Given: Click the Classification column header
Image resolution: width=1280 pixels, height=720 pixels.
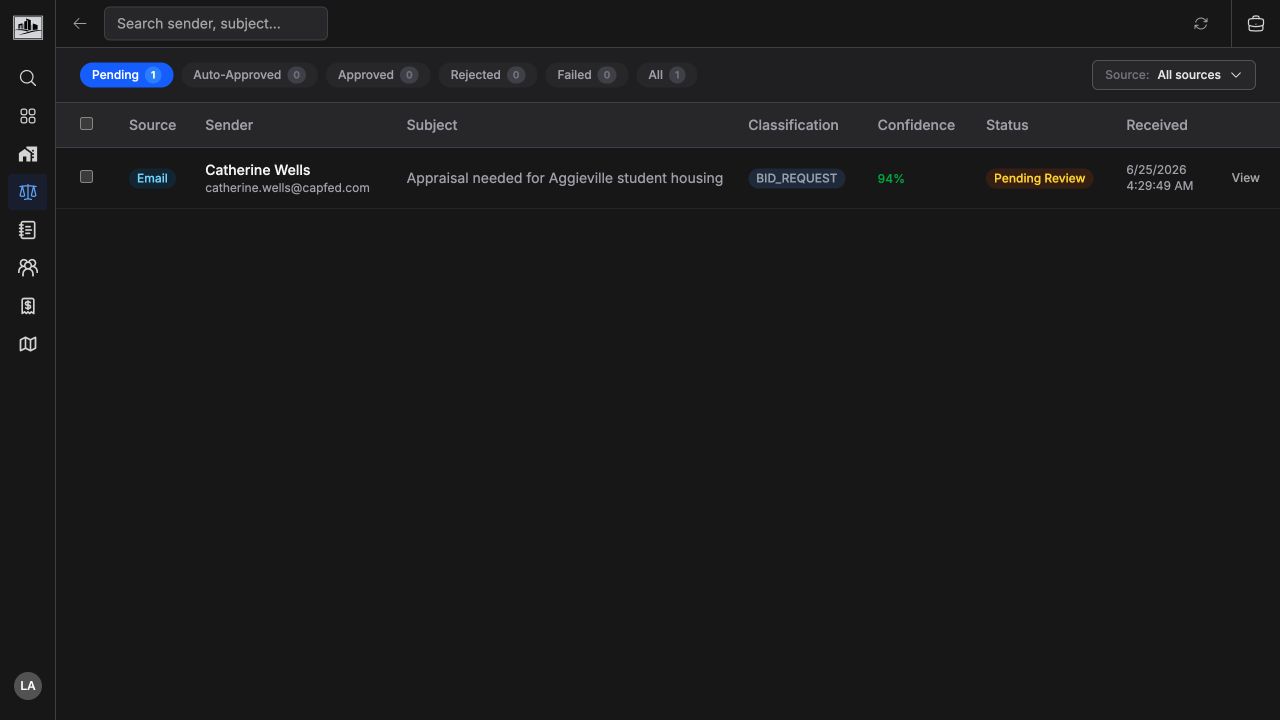Looking at the screenshot, I should (793, 125).
